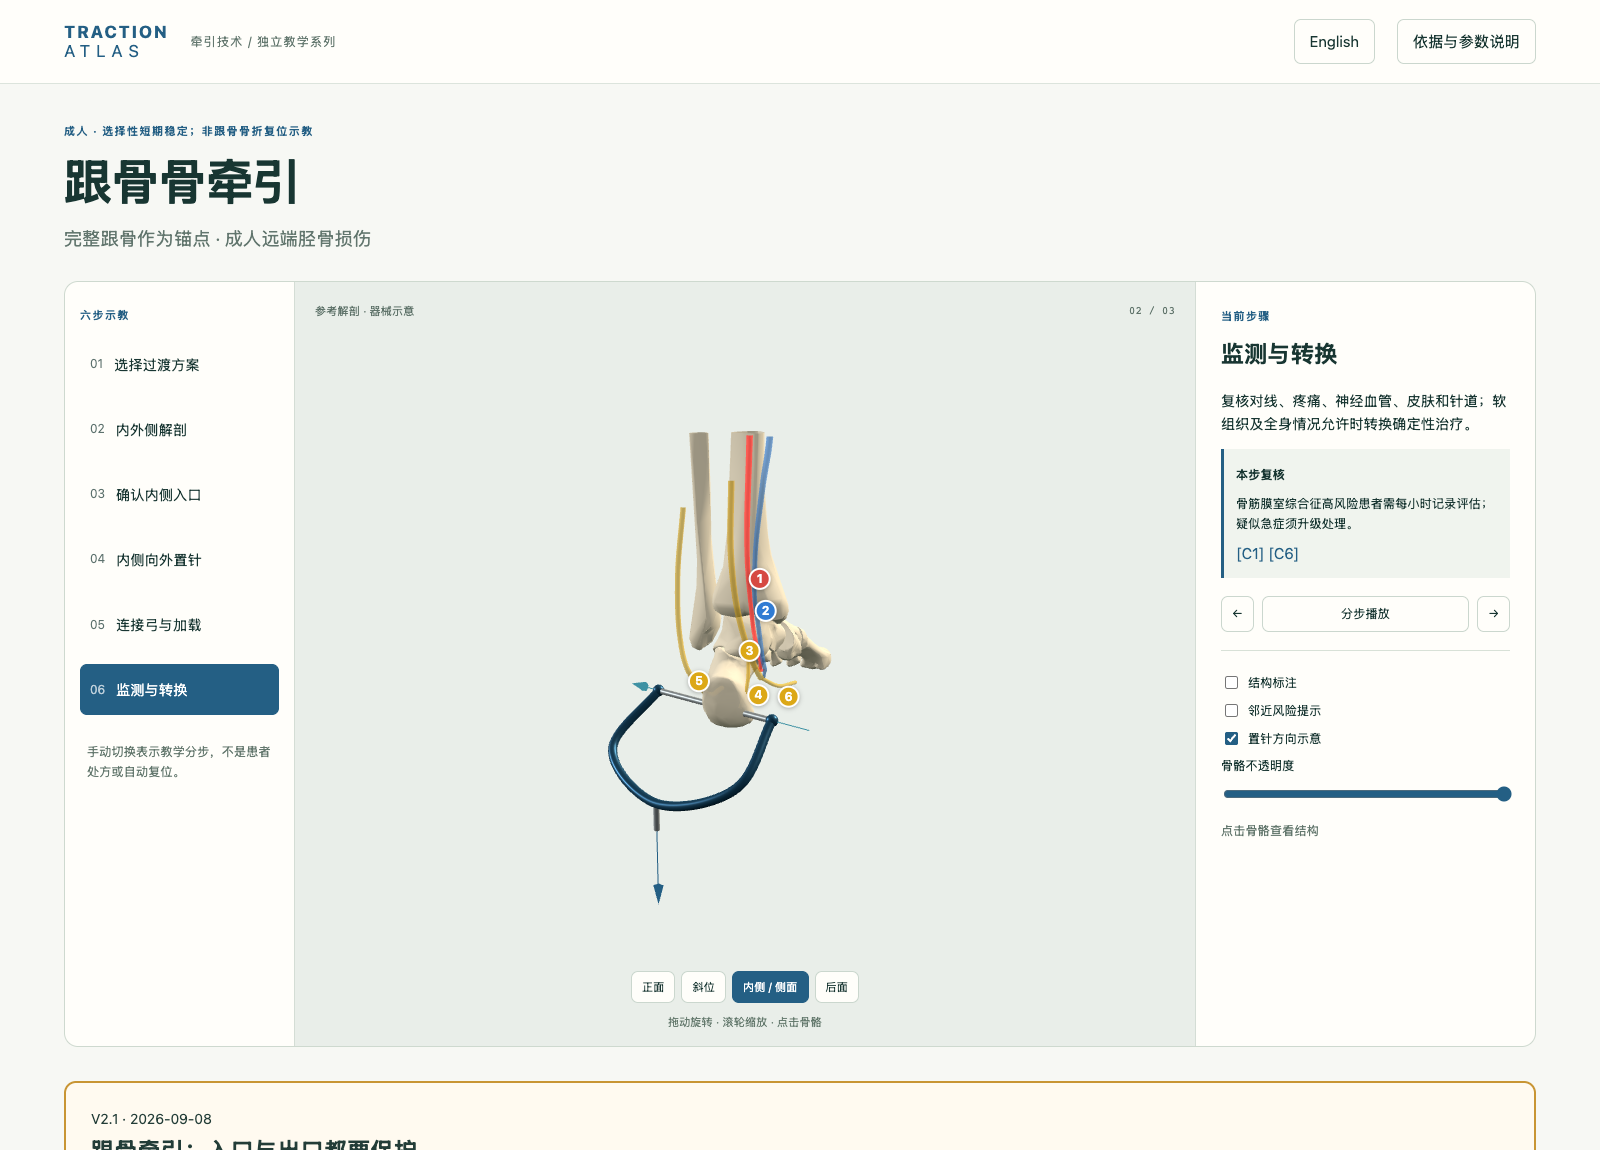
Task: Select yellow marker number 4
Action: click(x=759, y=695)
